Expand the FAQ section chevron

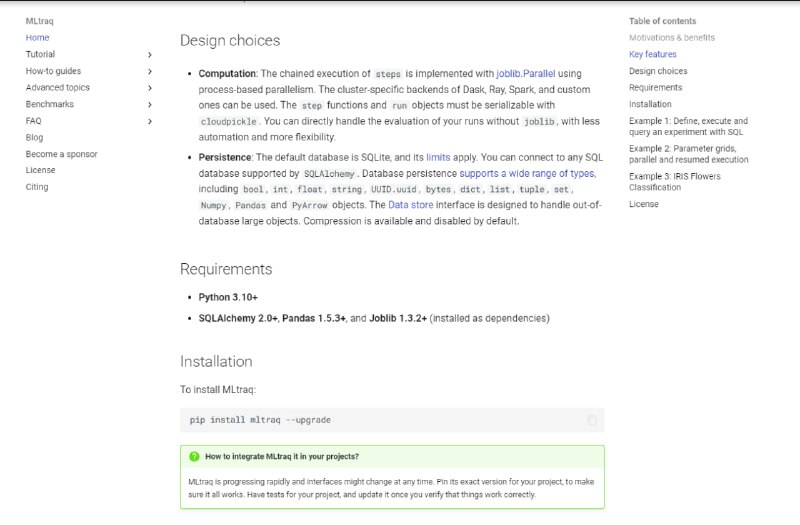point(150,121)
